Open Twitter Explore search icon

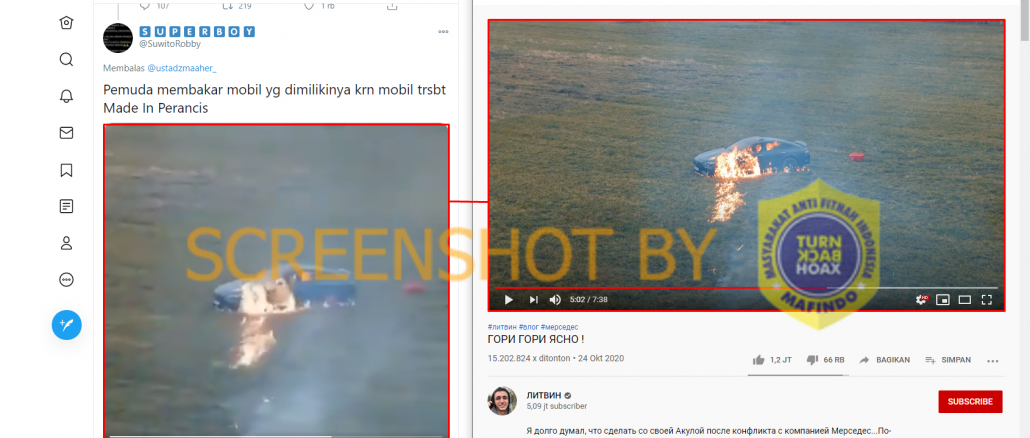click(66, 60)
